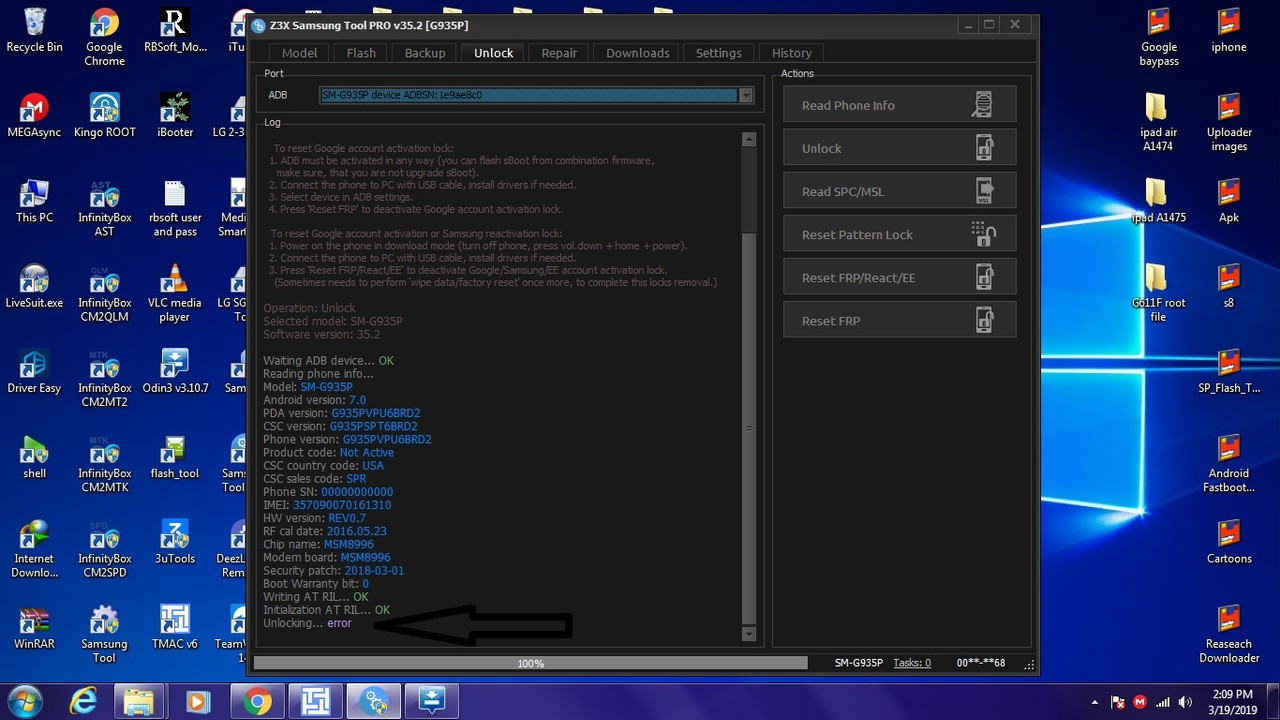Open the Repair tab
This screenshot has width=1280, height=720.
(x=559, y=53)
